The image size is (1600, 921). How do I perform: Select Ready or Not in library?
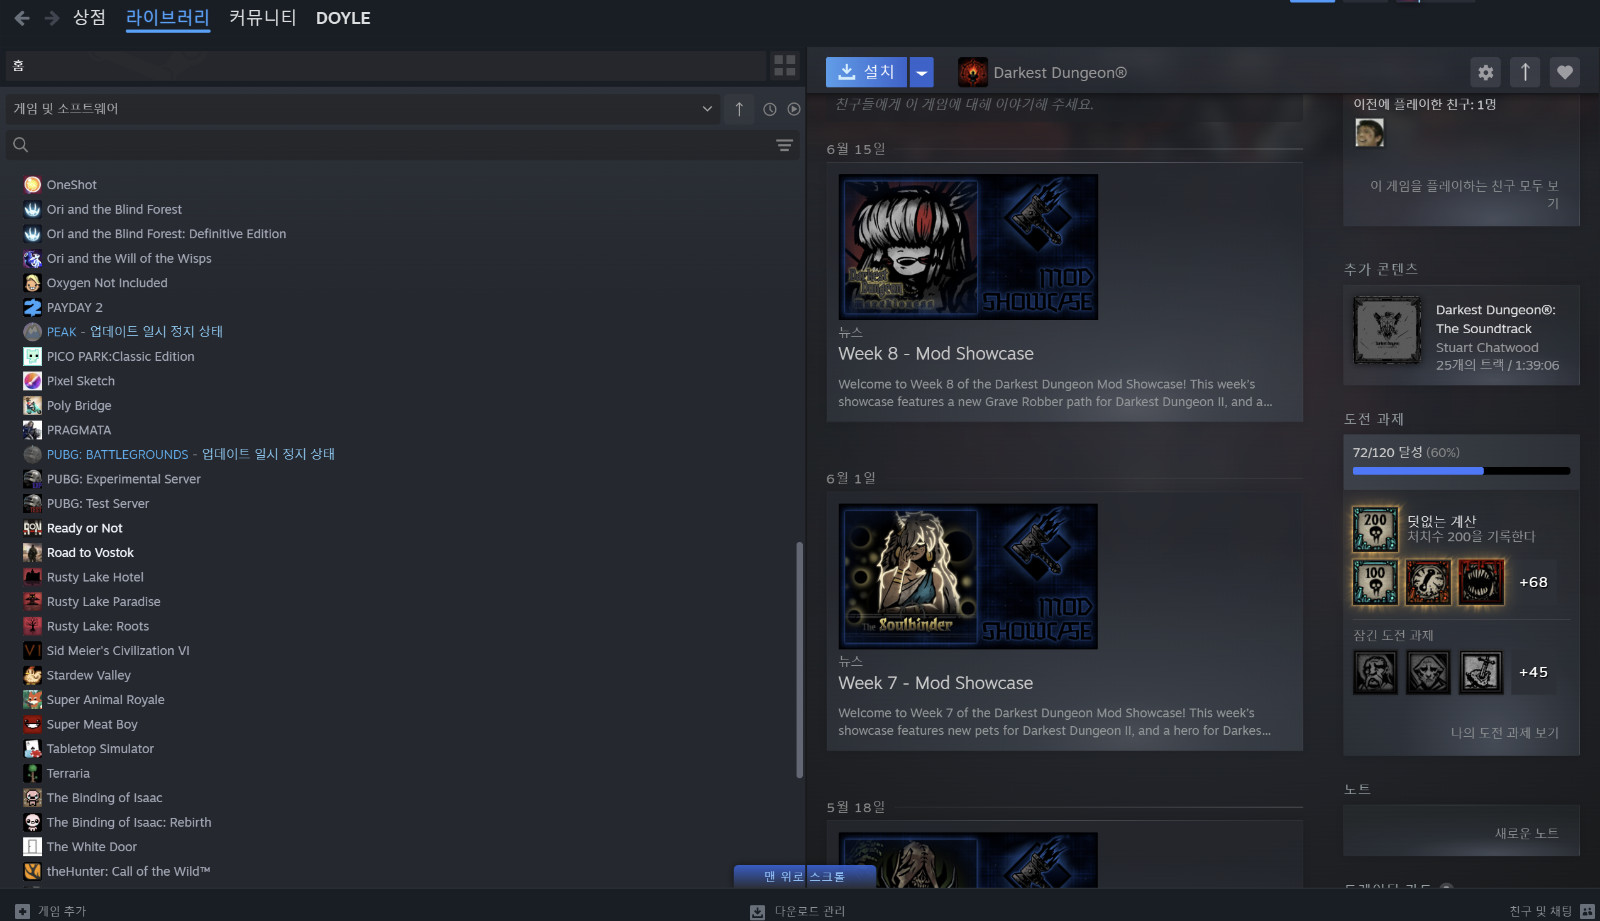click(x=85, y=529)
